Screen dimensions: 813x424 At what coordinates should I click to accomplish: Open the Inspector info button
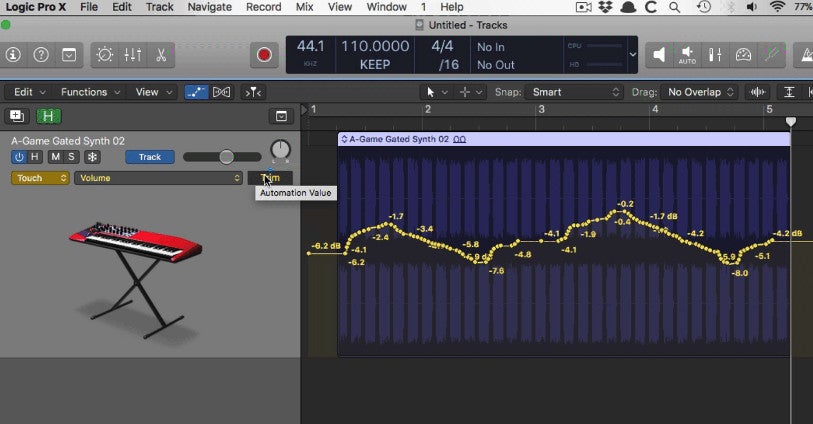pos(13,54)
